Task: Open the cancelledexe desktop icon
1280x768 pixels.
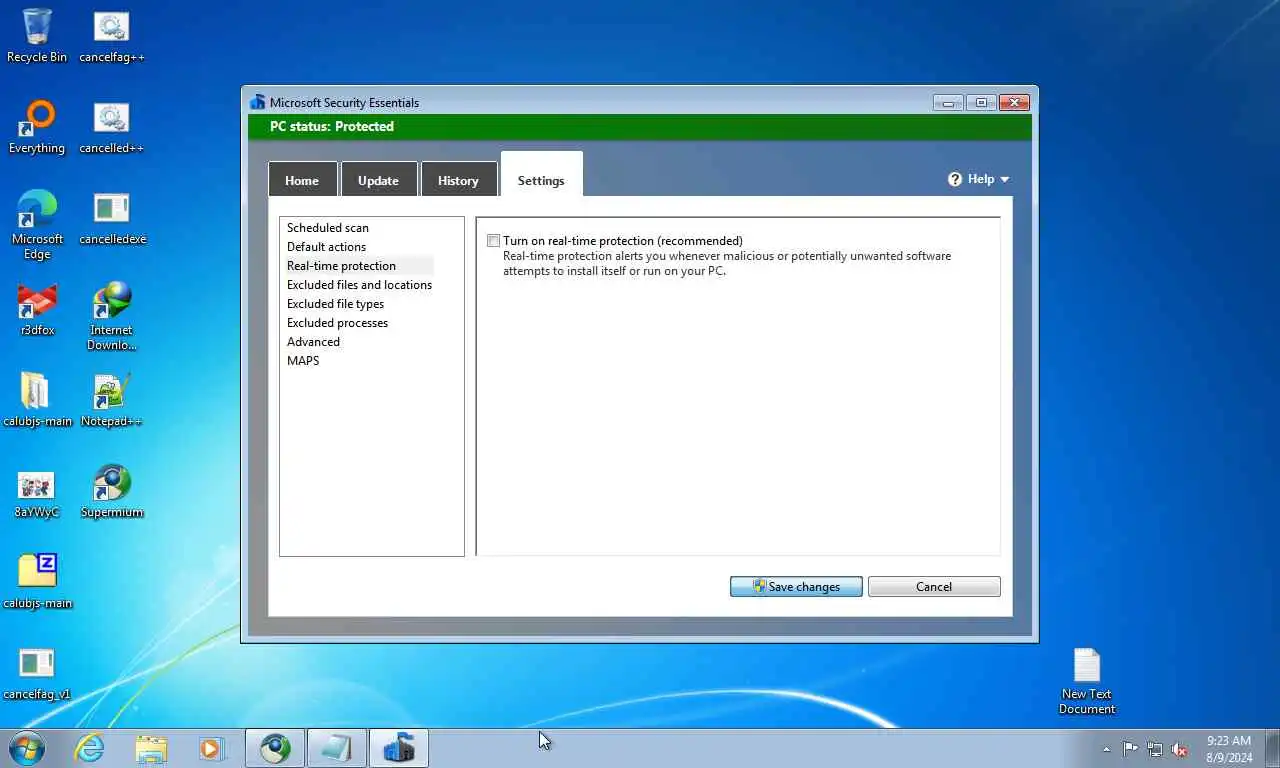Action: [x=112, y=218]
